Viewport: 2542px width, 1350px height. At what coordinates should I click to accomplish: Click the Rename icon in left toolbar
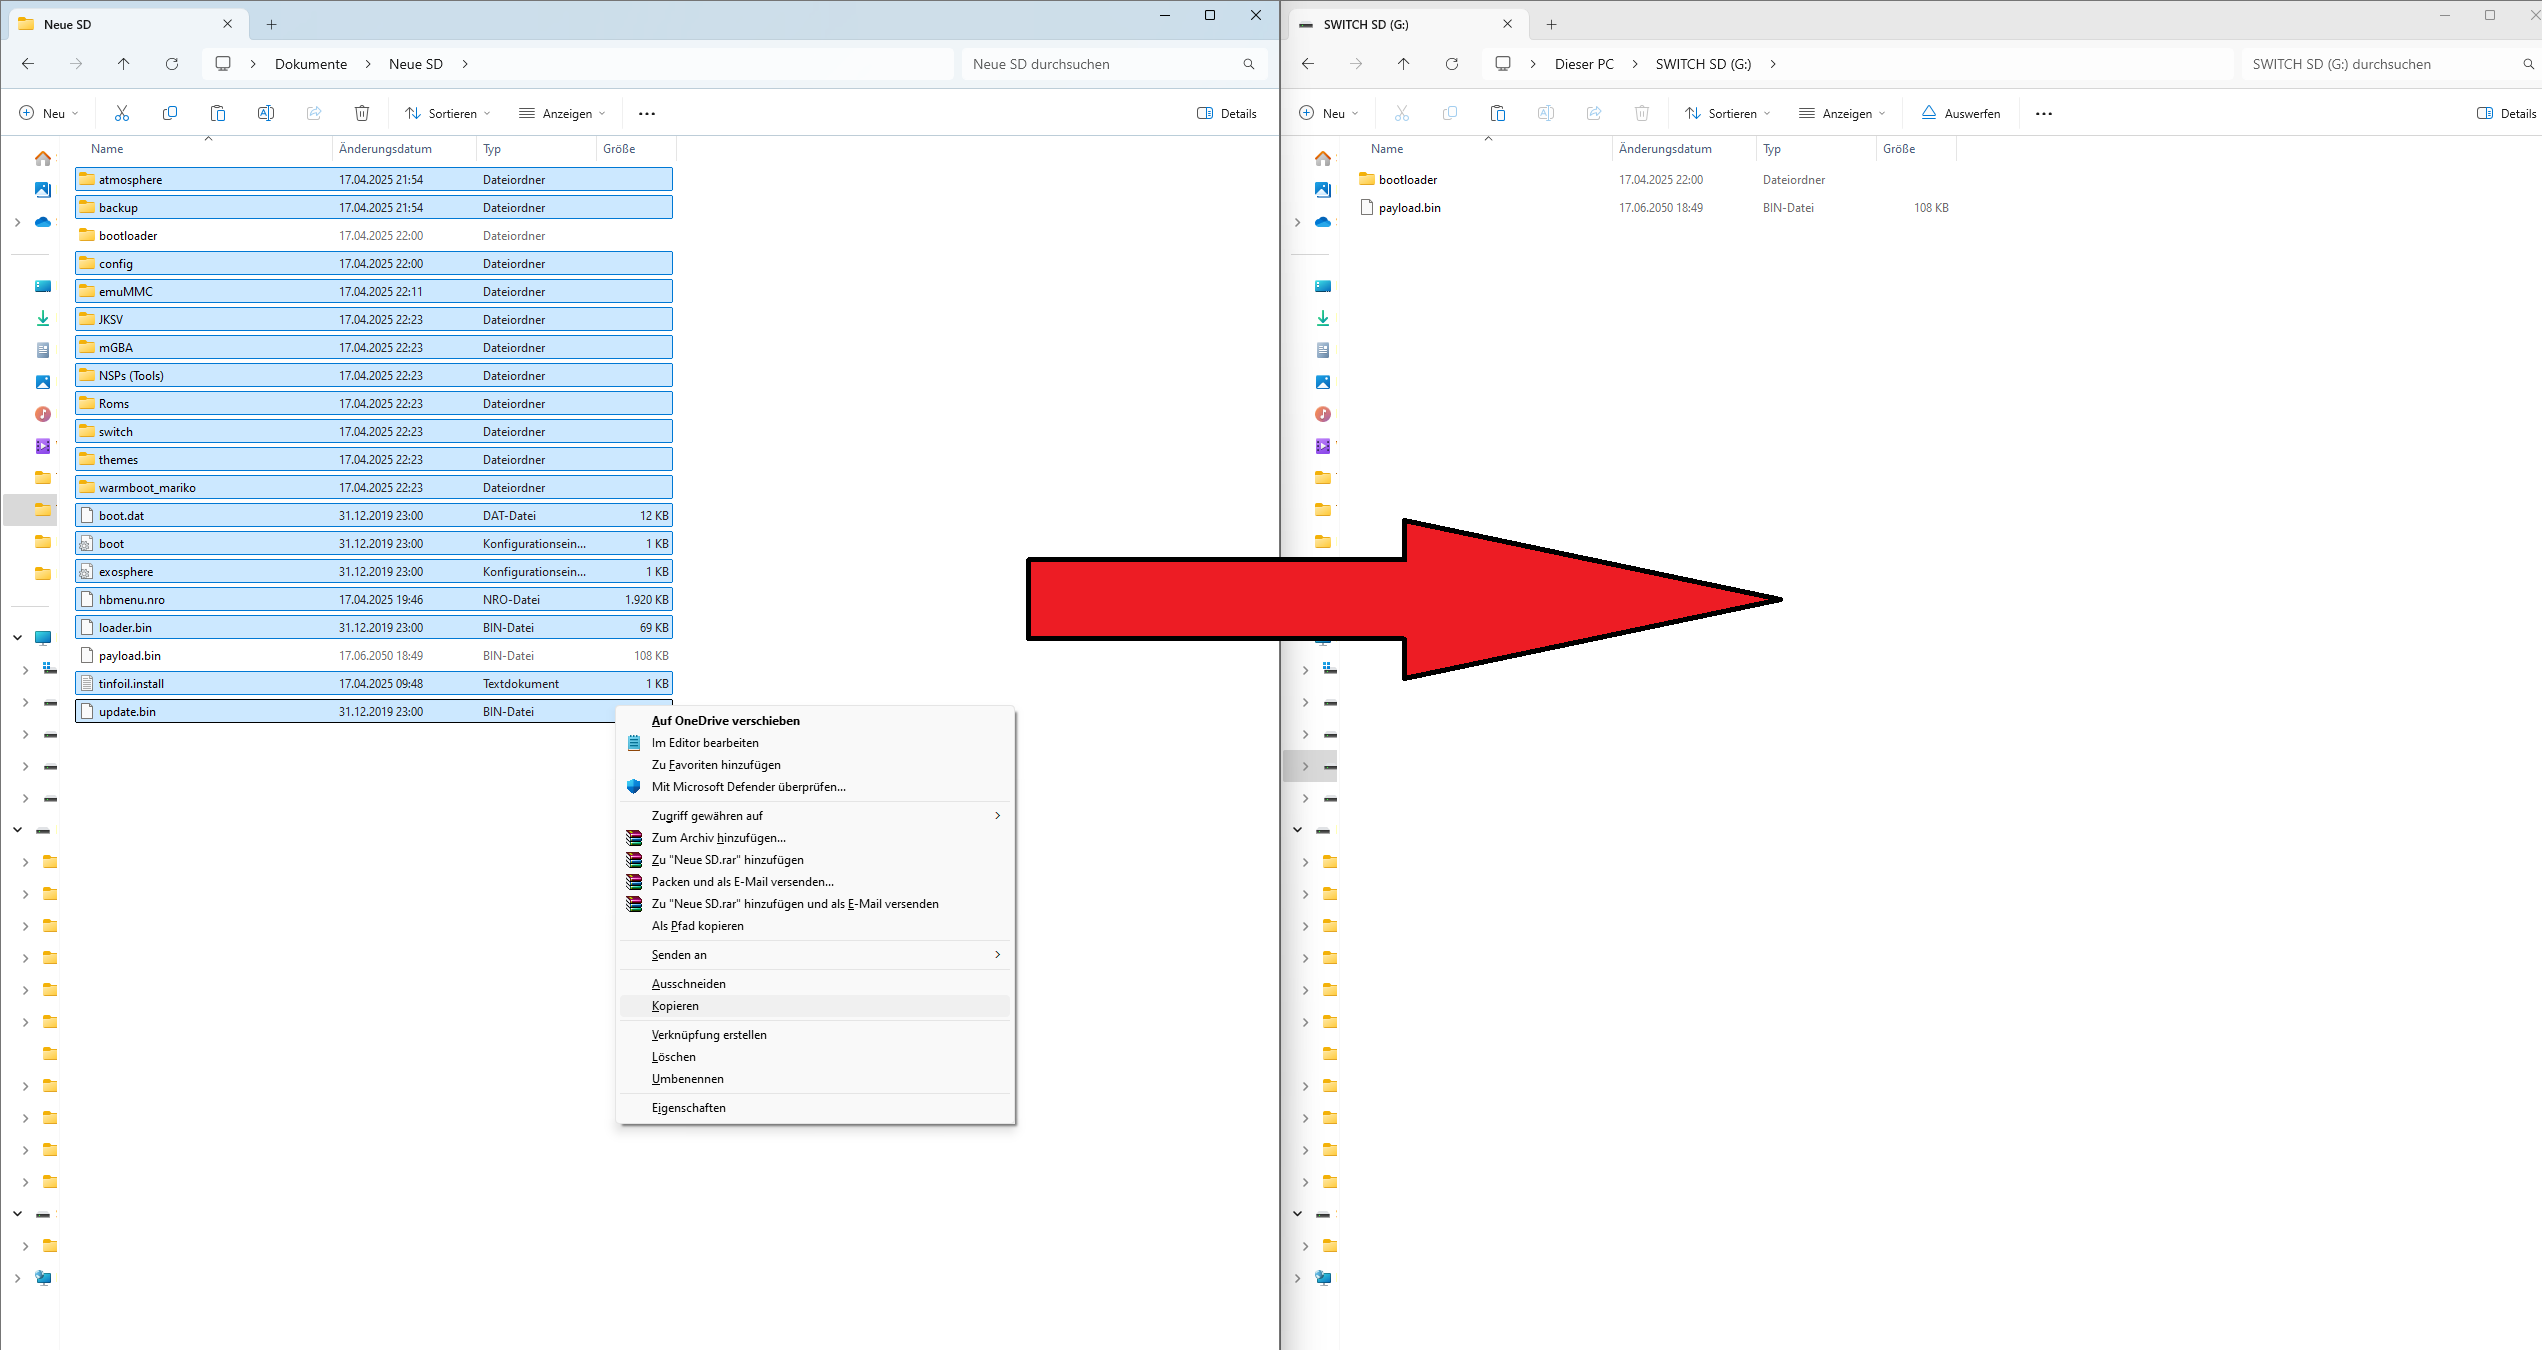[x=266, y=113]
